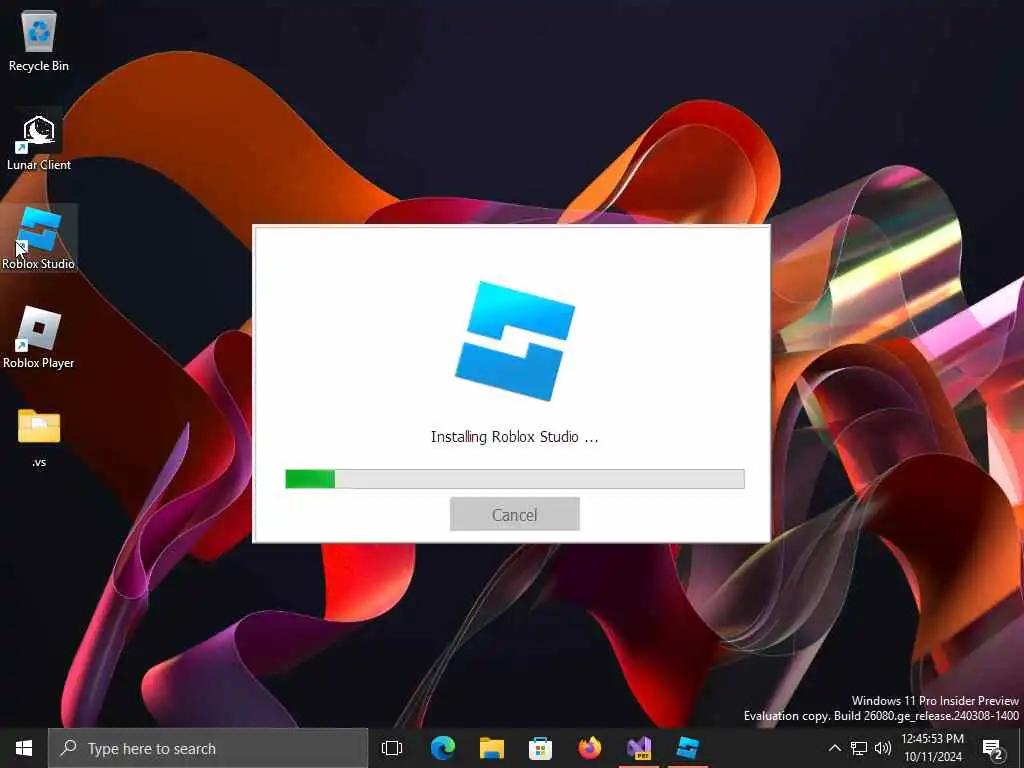Show hidden system tray icons
Screen dimensions: 1024x768
pos(835,748)
